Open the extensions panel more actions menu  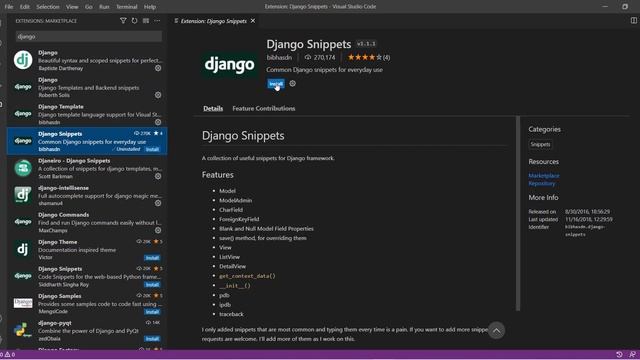coord(157,21)
